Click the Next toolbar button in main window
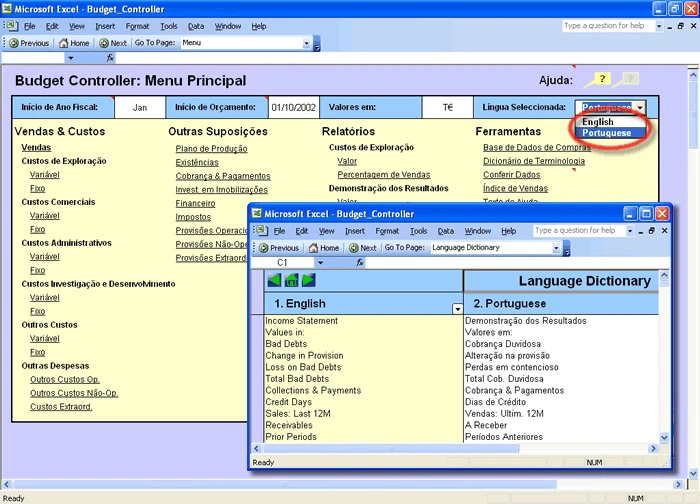Viewport: 700px width, 504px height. point(113,43)
